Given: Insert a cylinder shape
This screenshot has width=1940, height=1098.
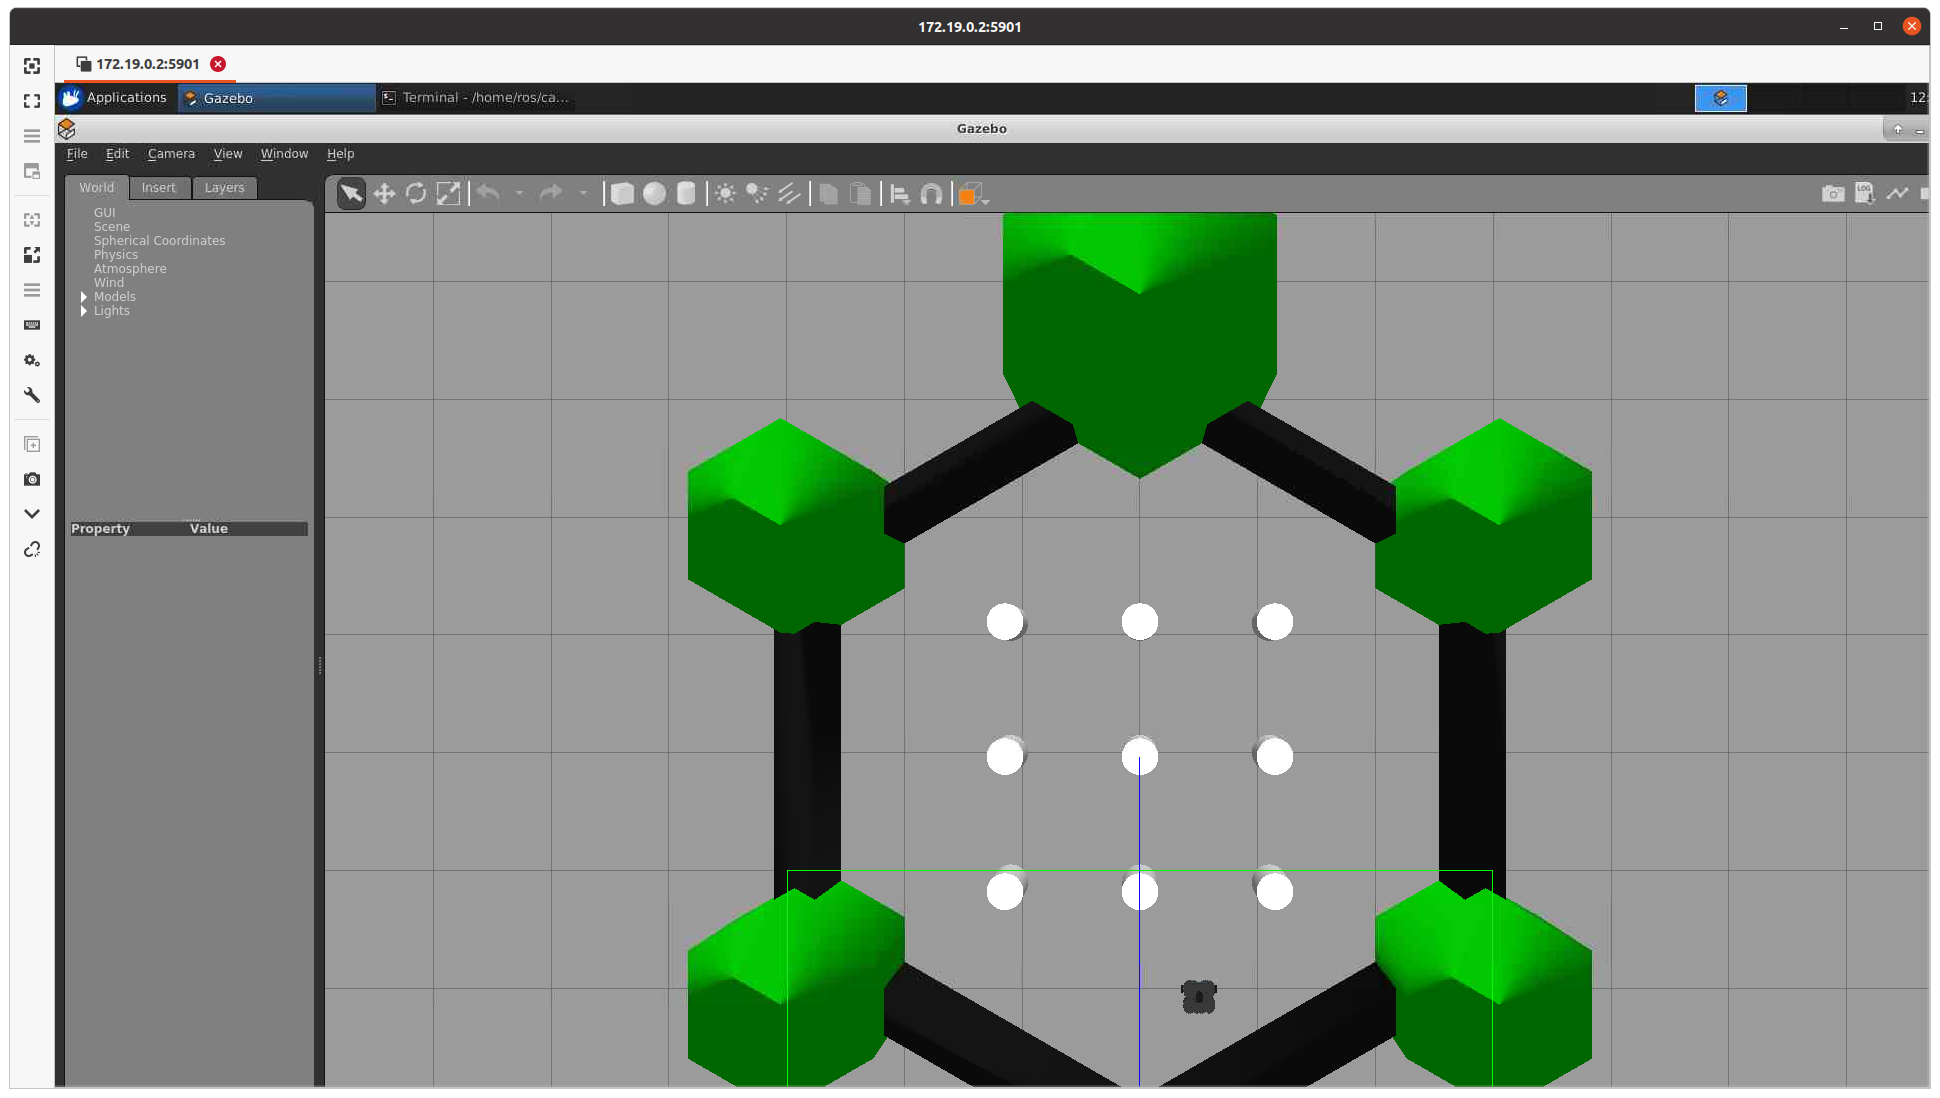Looking at the screenshot, I should point(686,193).
